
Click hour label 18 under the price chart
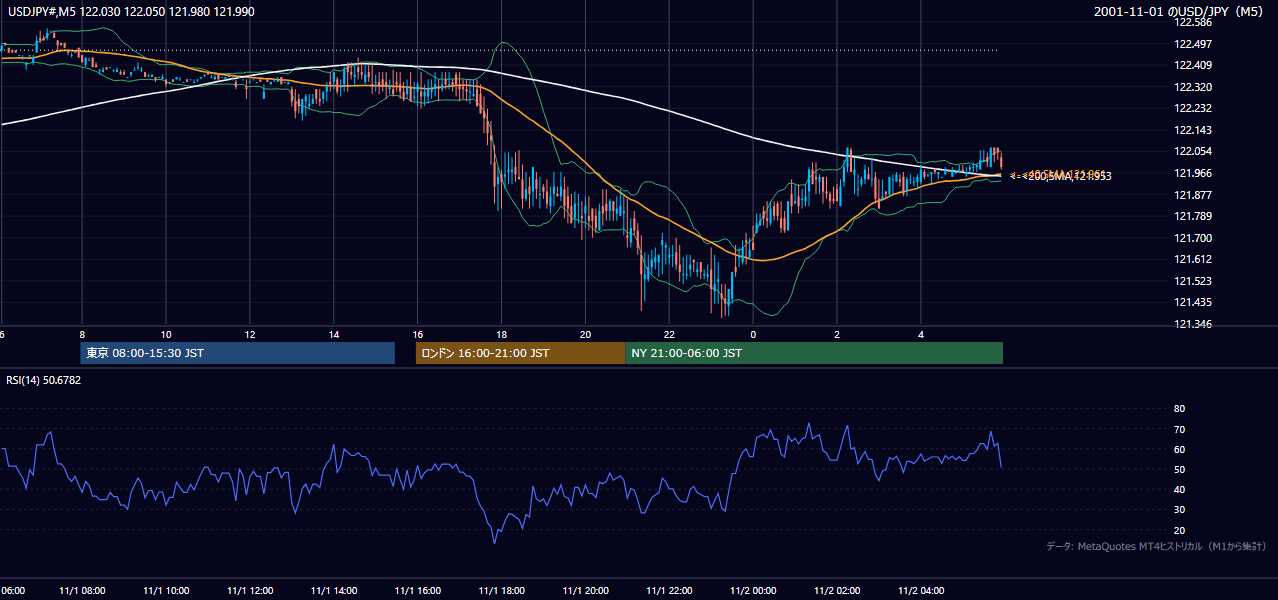click(502, 334)
